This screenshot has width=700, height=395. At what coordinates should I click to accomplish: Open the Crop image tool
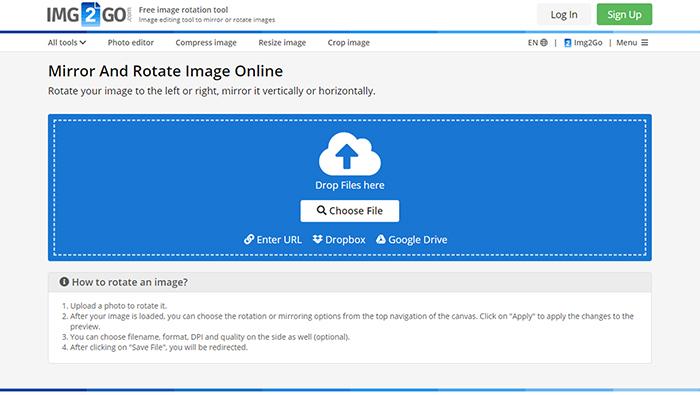tap(349, 42)
